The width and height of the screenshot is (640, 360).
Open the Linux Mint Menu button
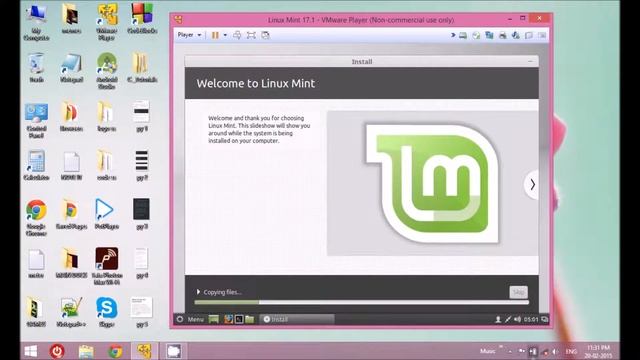[190, 319]
